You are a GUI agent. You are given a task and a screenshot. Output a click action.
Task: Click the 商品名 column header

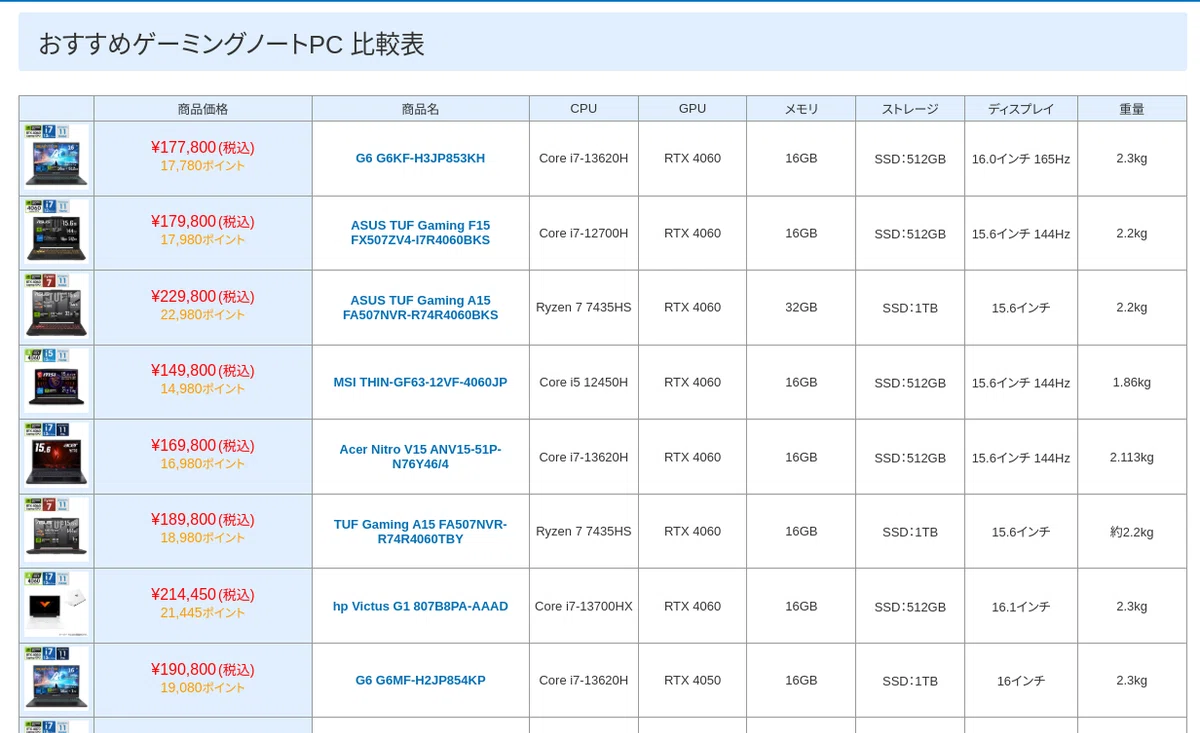click(x=420, y=109)
